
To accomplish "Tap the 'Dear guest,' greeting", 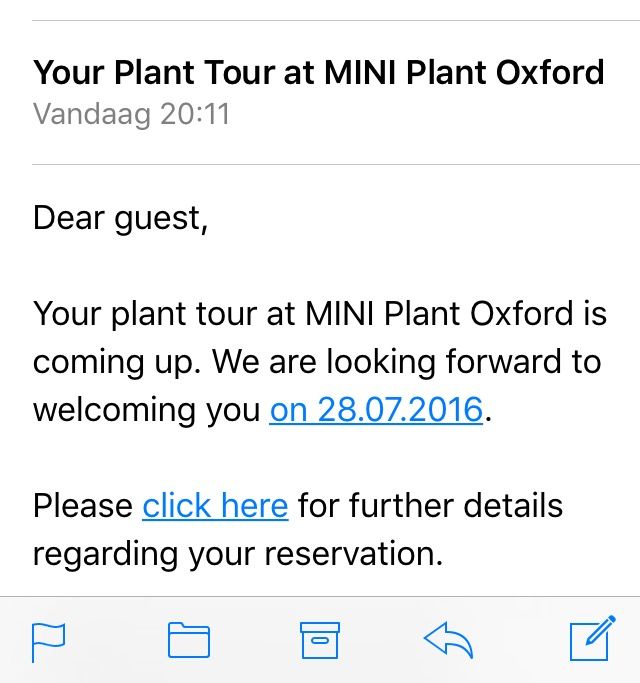I will 120,218.
